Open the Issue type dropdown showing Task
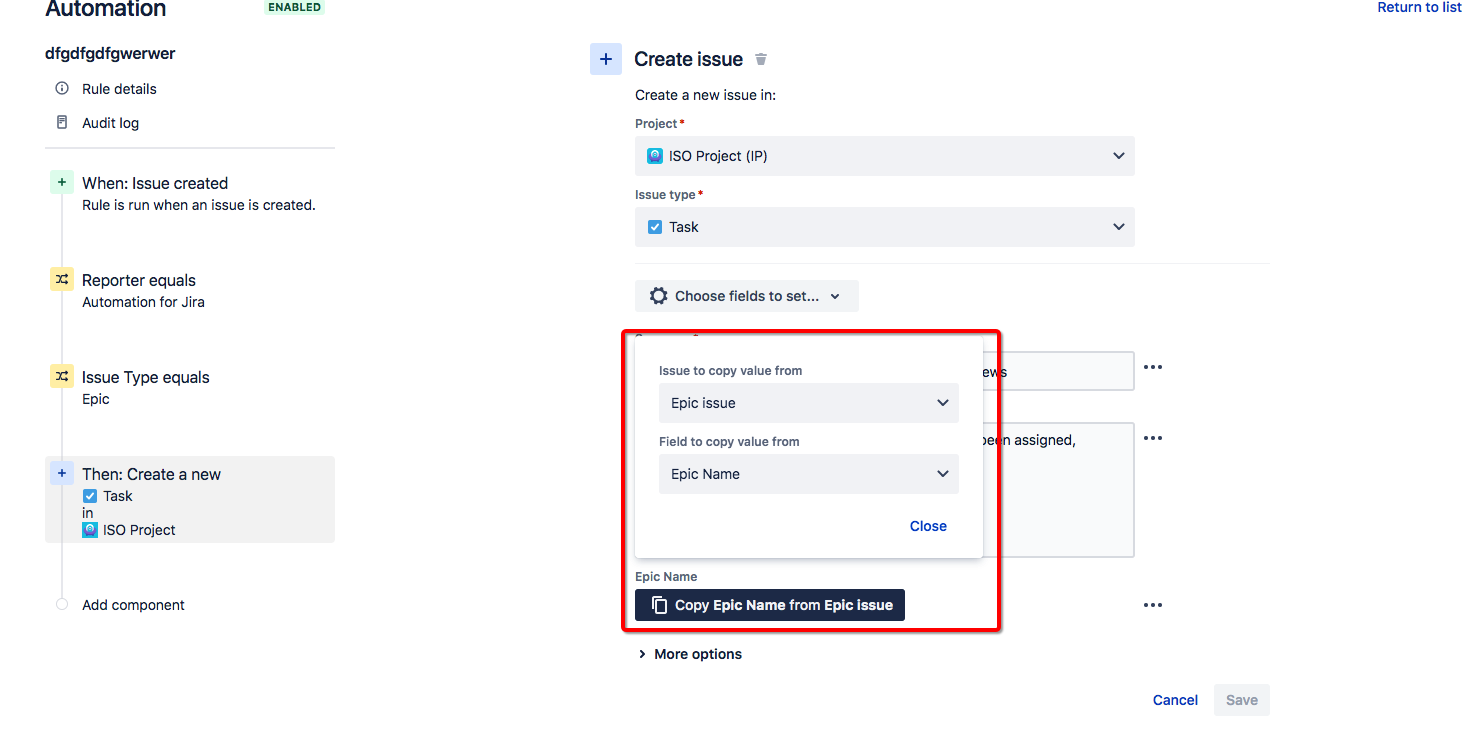The height and width of the screenshot is (743, 1473). pos(885,227)
